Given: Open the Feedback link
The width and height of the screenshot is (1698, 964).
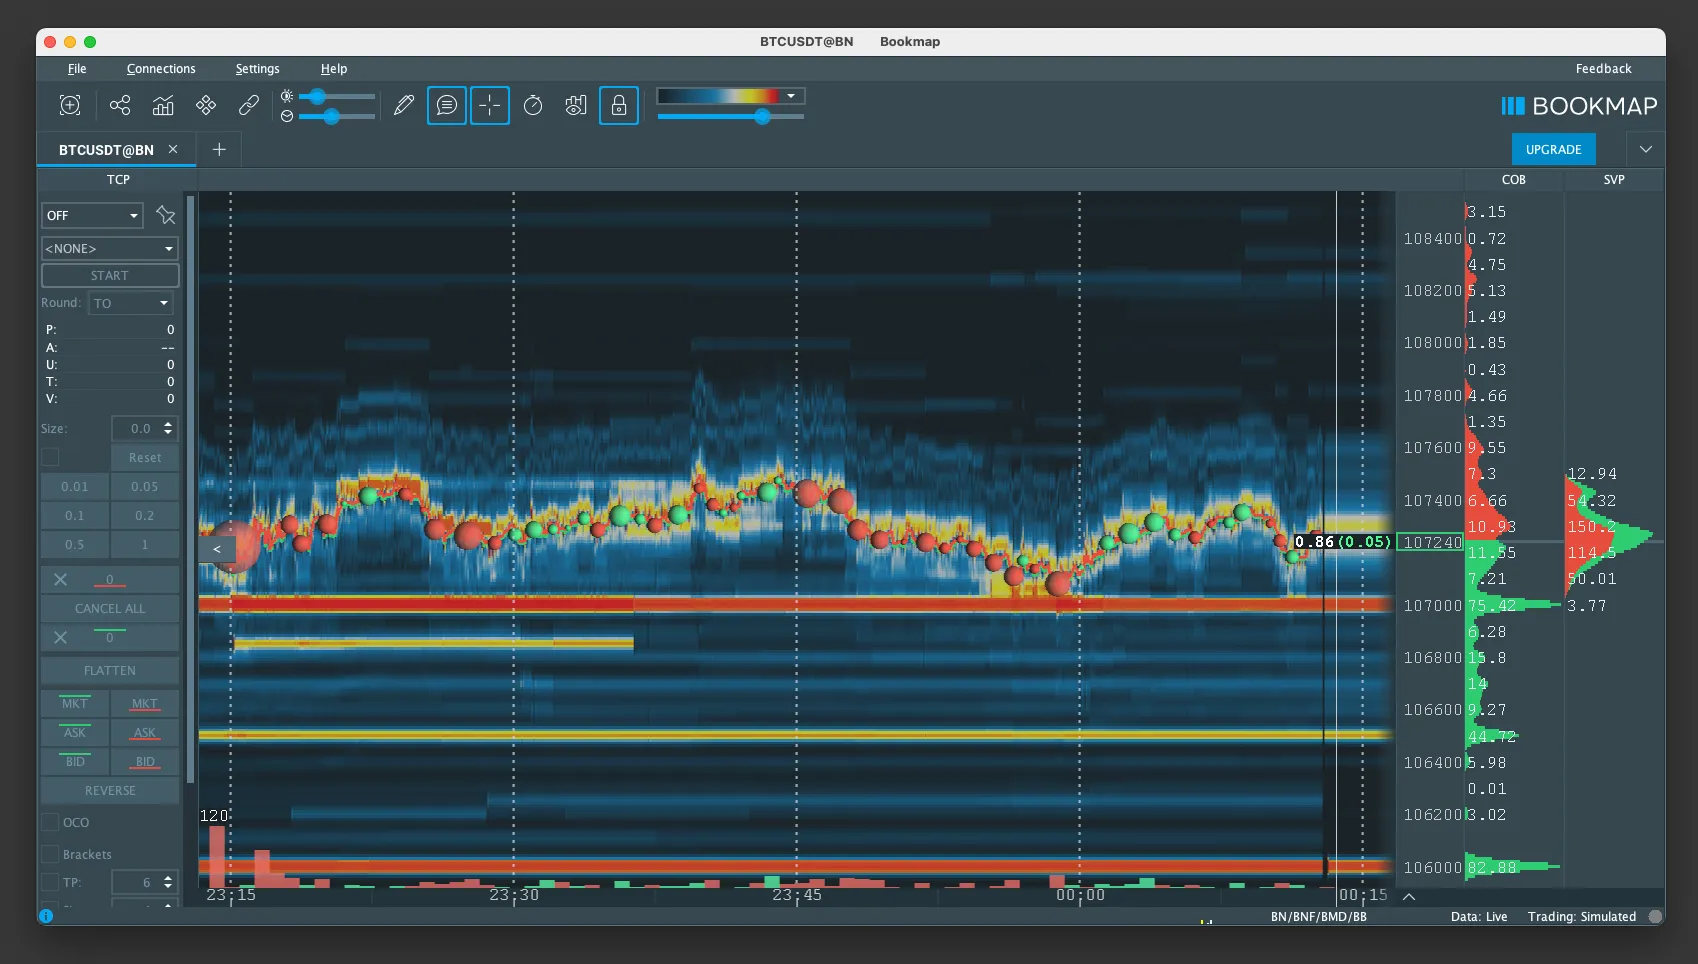Looking at the screenshot, I should (1603, 69).
